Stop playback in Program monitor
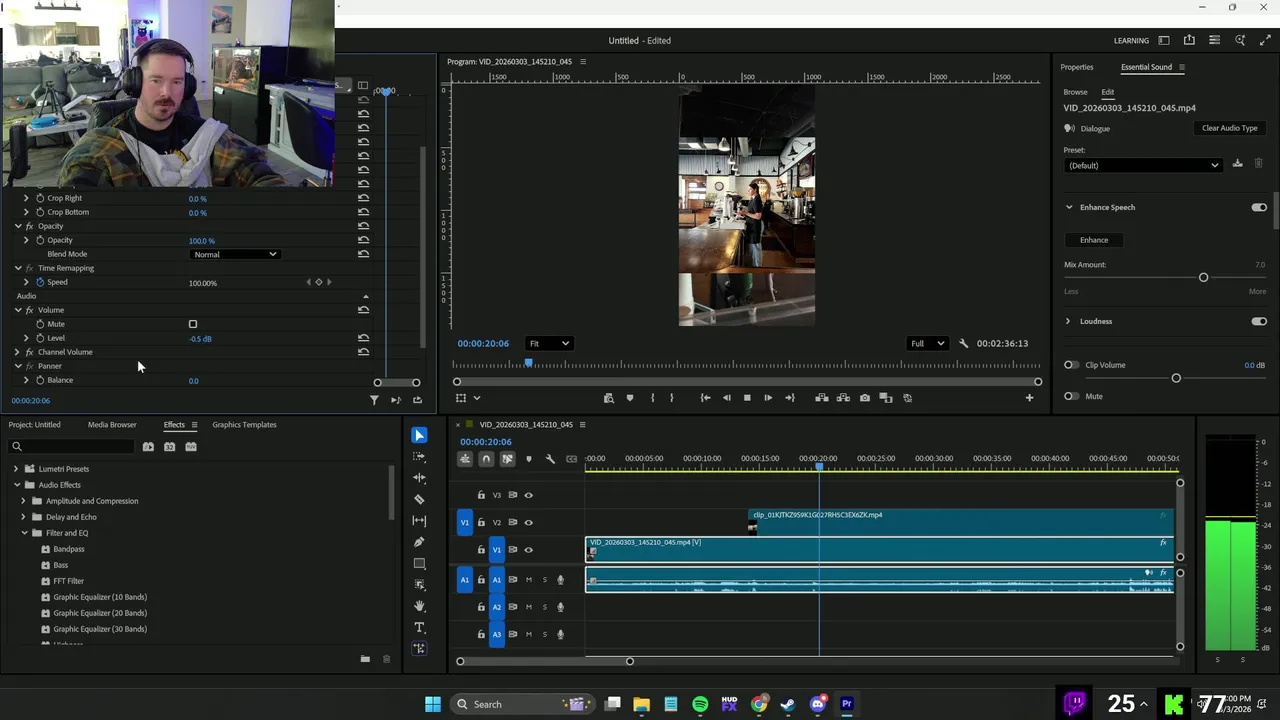Screen dimensions: 1280x720 point(747,398)
